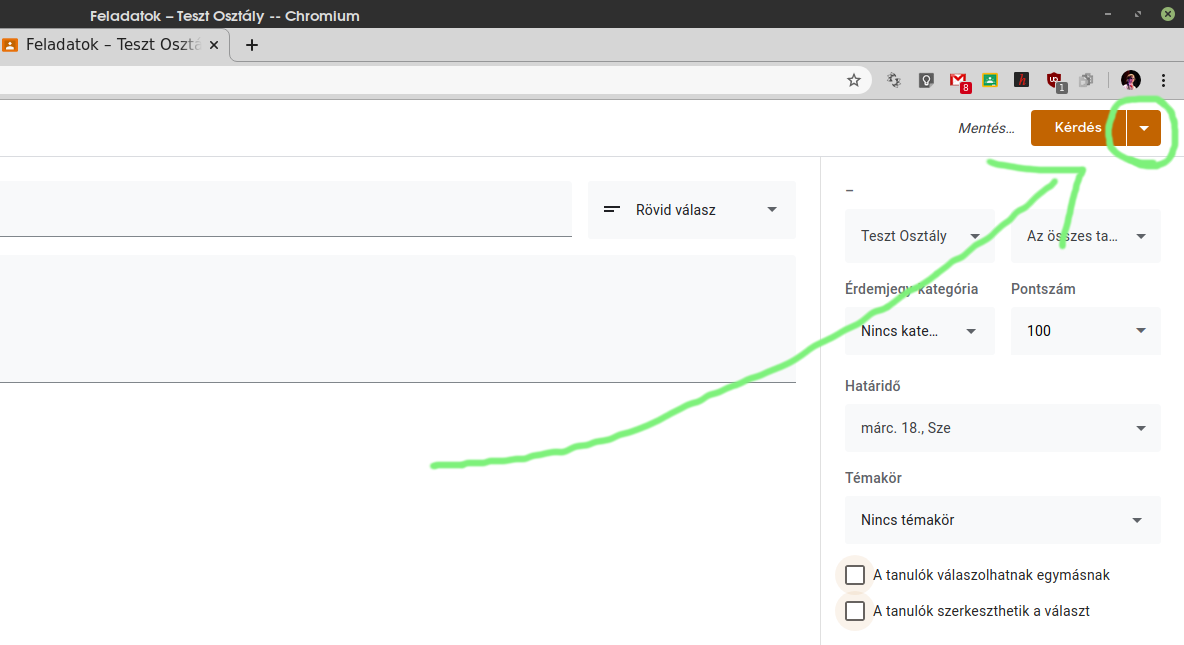The image size is (1184, 645).
Task: Enable 'A tanulók válaszolhatnak egymásnak' checkbox
Action: tap(855, 575)
